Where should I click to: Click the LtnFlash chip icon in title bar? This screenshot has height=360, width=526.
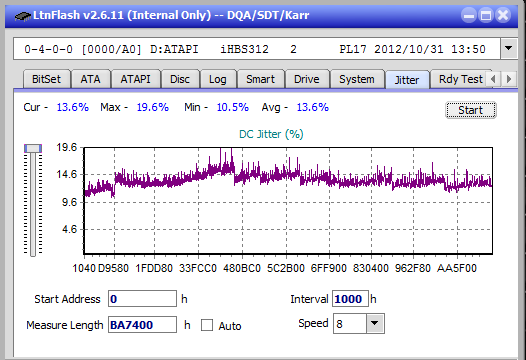pyautogui.click(x=22, y=16)
